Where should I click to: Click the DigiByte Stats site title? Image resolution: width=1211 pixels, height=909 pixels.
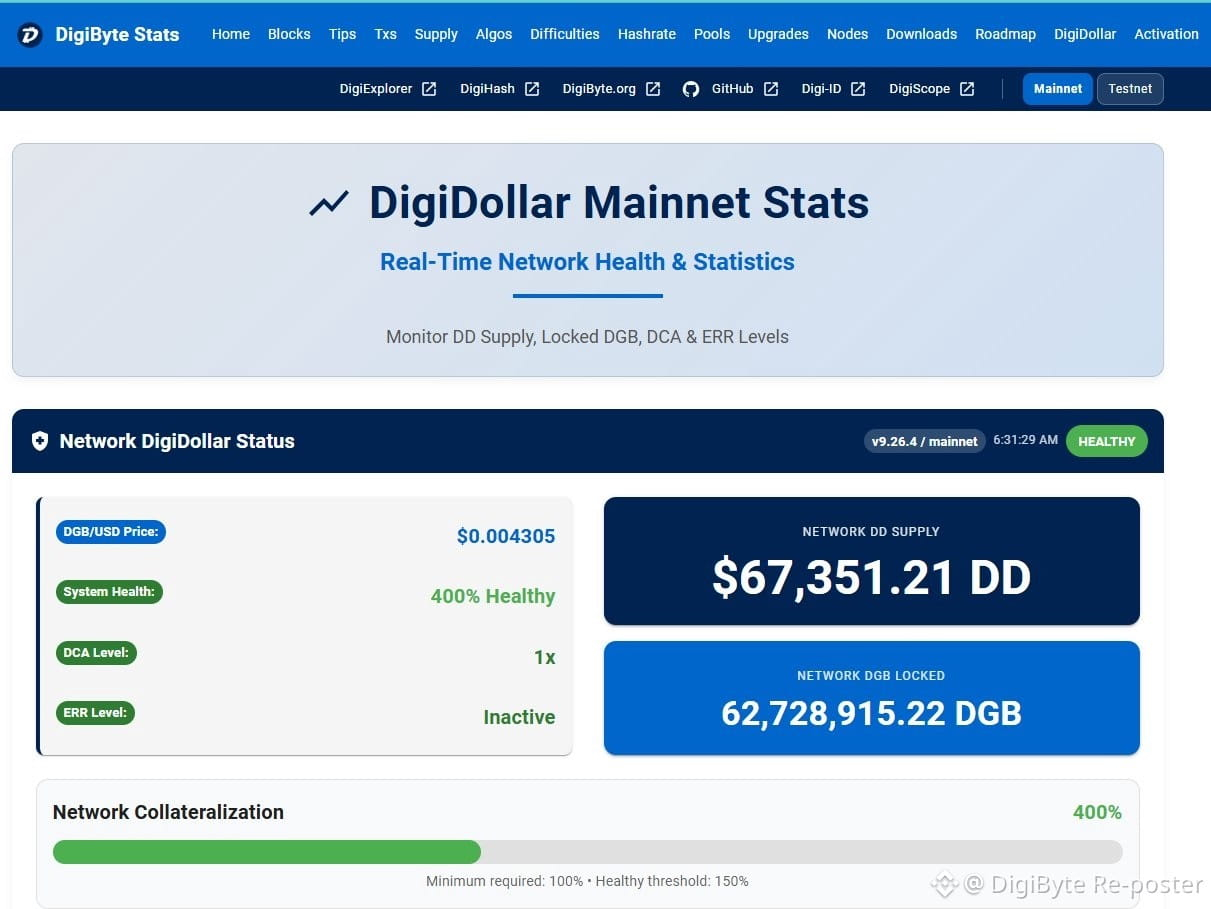coord(117,35)
